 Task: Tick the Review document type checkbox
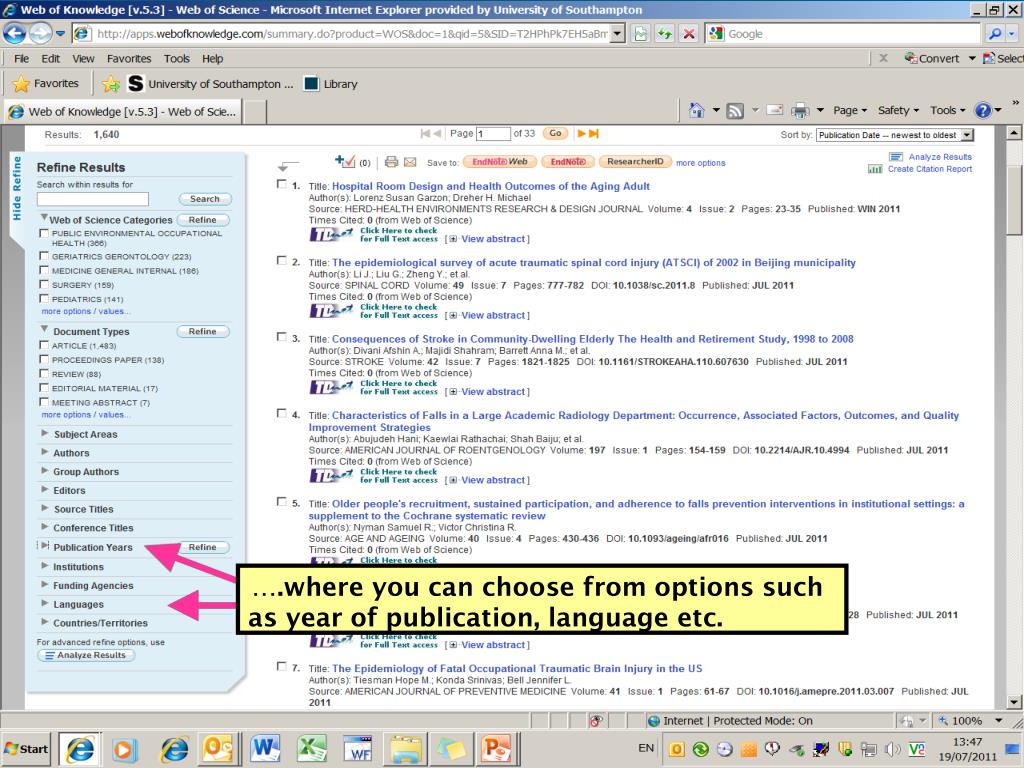pos(44,374)
